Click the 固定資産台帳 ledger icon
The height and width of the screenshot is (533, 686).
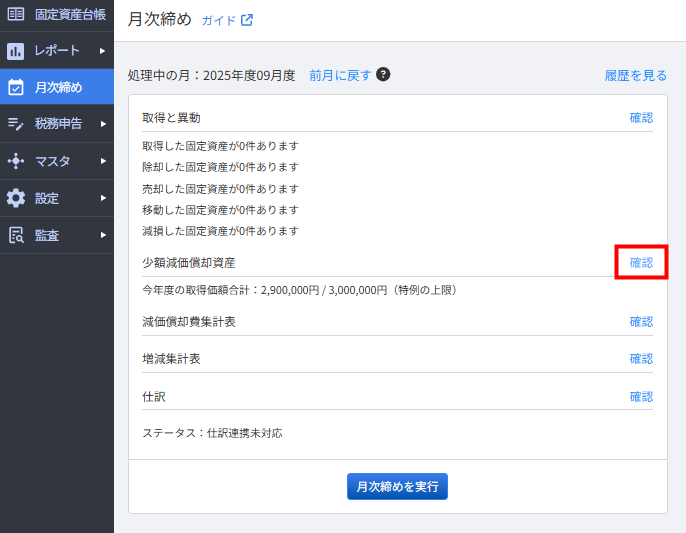pyautogui.click(x=16, y=14)
